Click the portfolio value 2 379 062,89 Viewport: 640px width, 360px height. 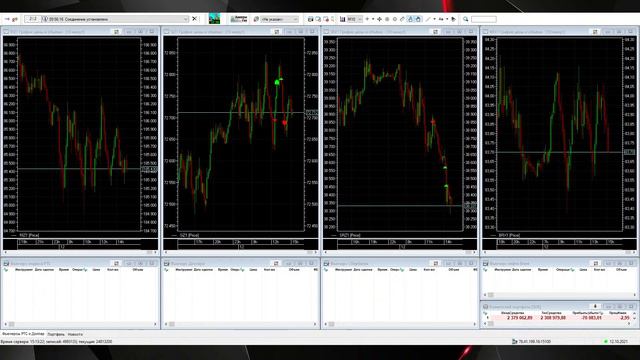[x=520, y=318]
